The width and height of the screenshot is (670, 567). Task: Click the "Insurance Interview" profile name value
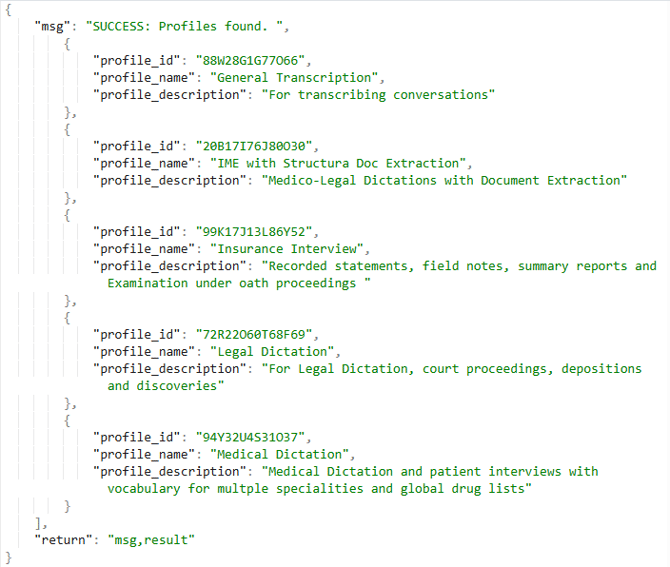[x=288, y=249]
